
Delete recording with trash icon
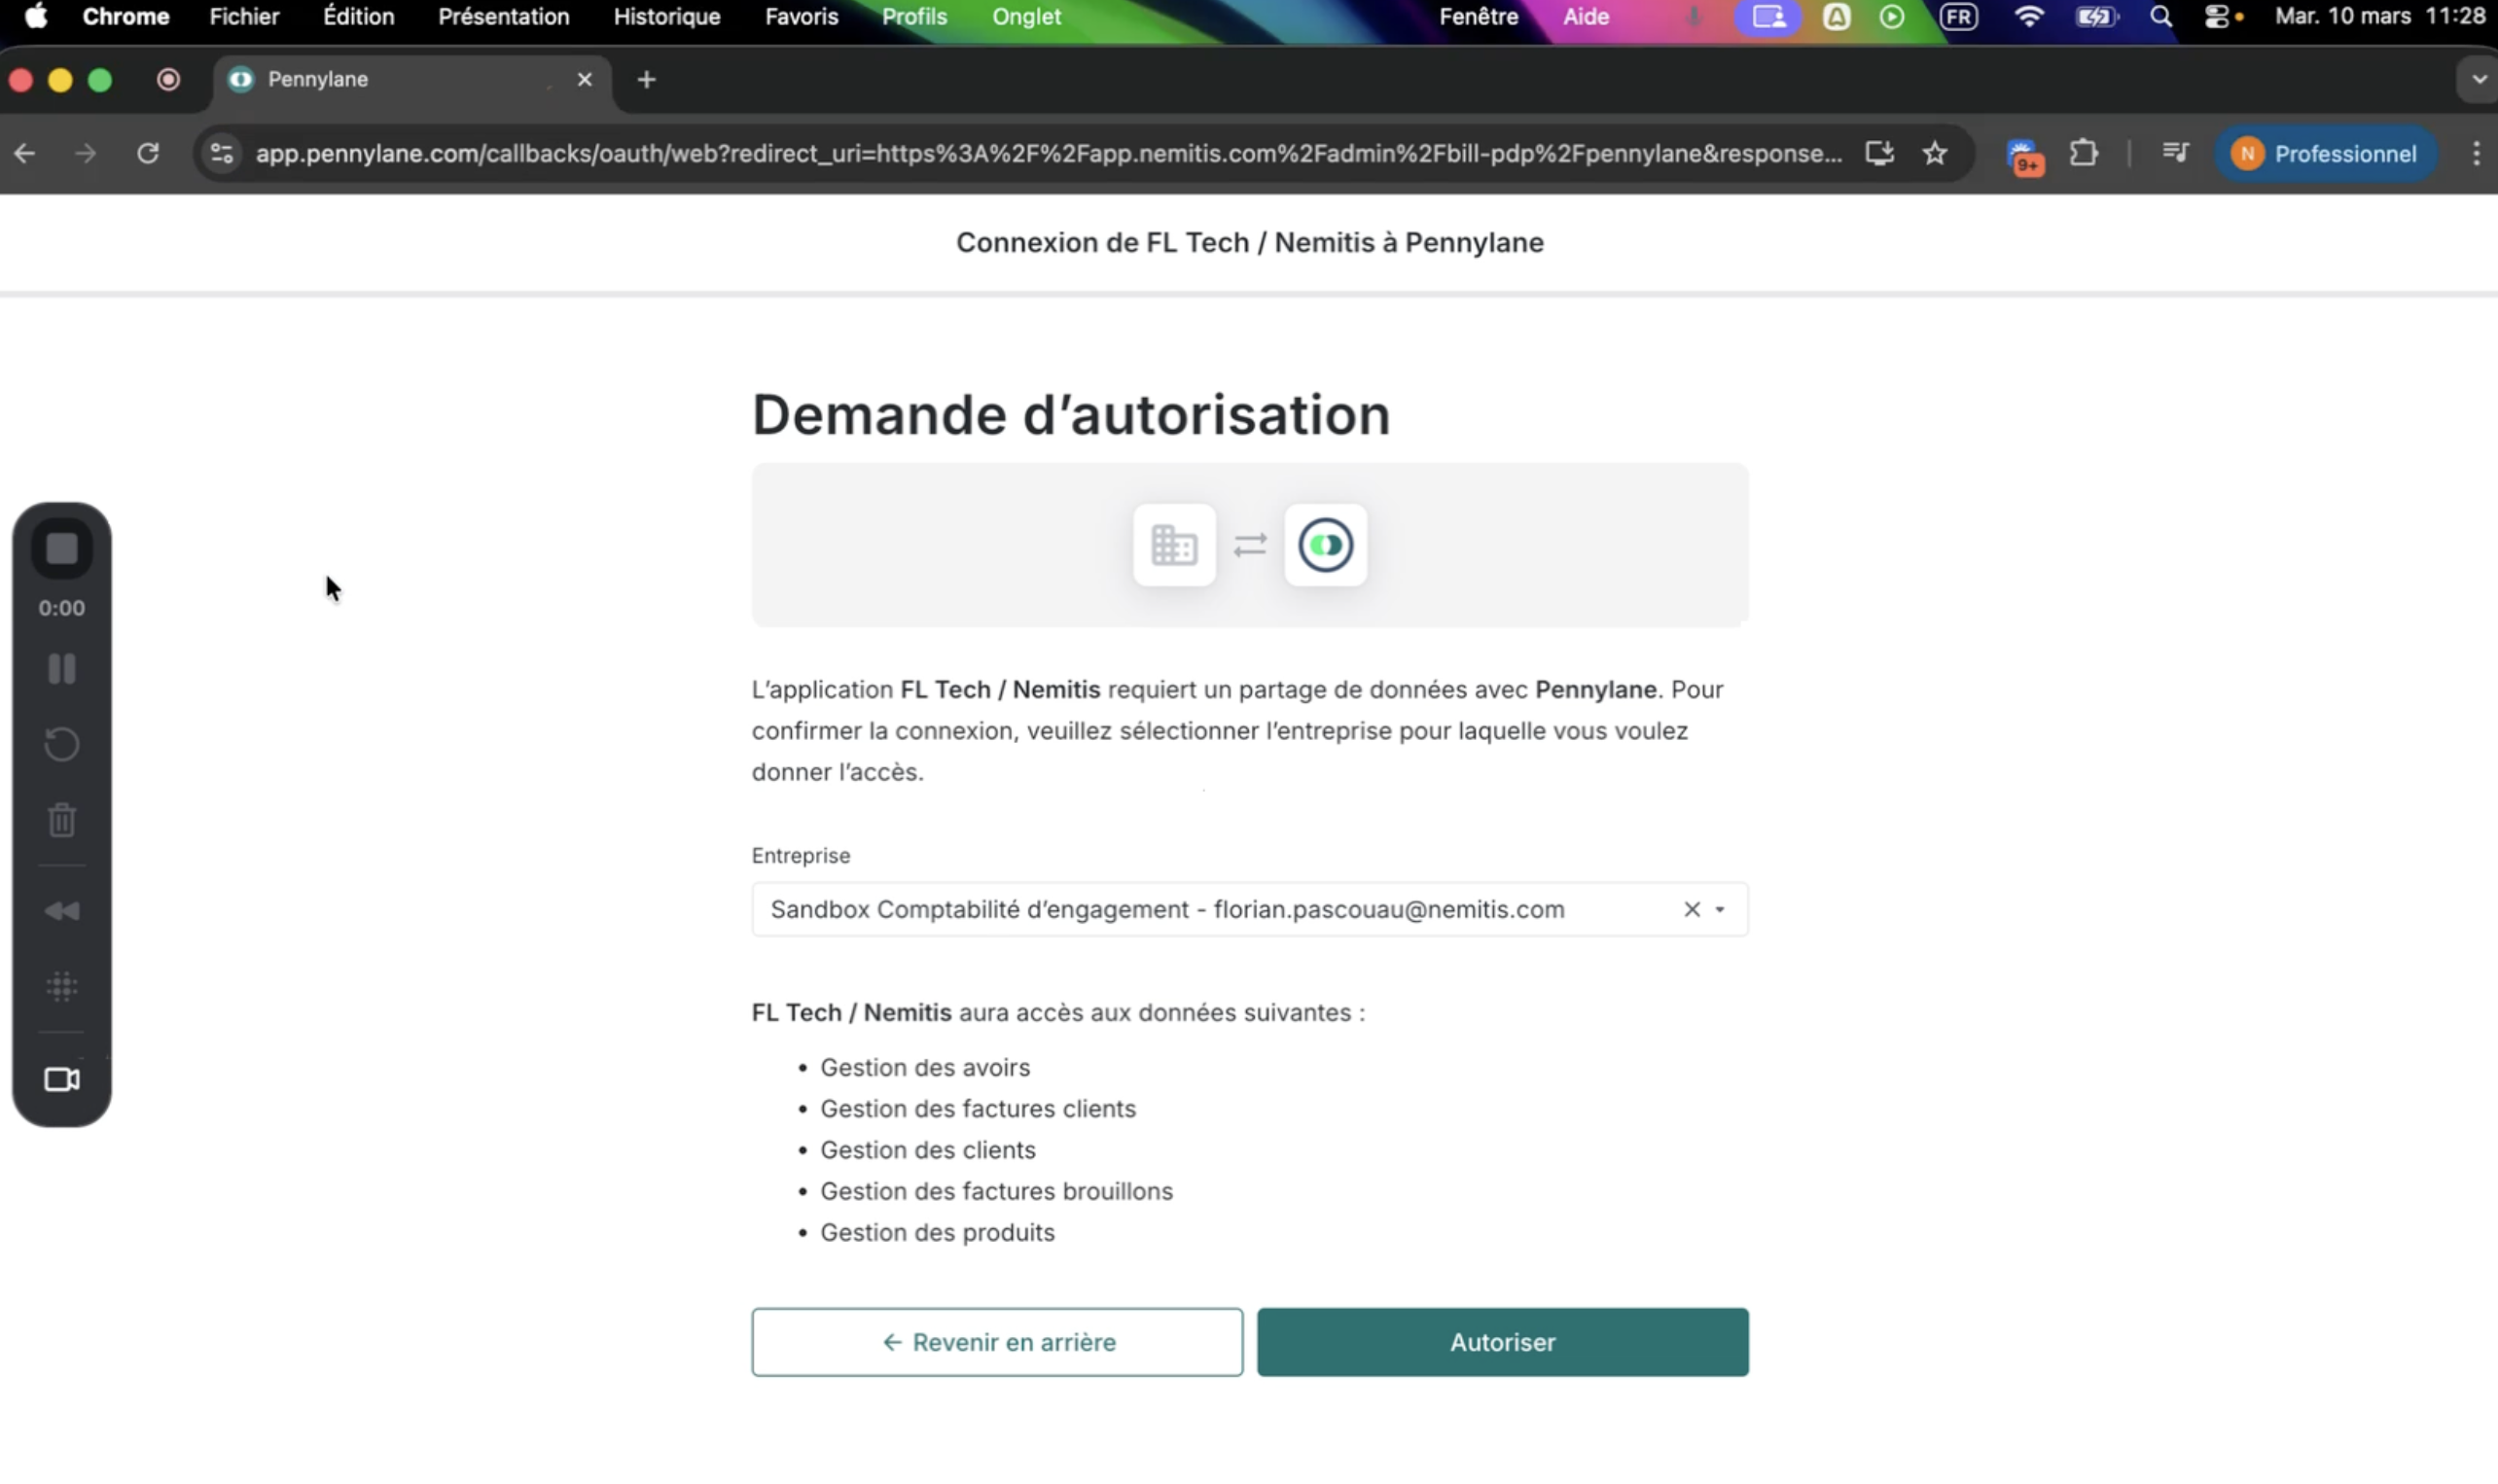click(62, 820)
